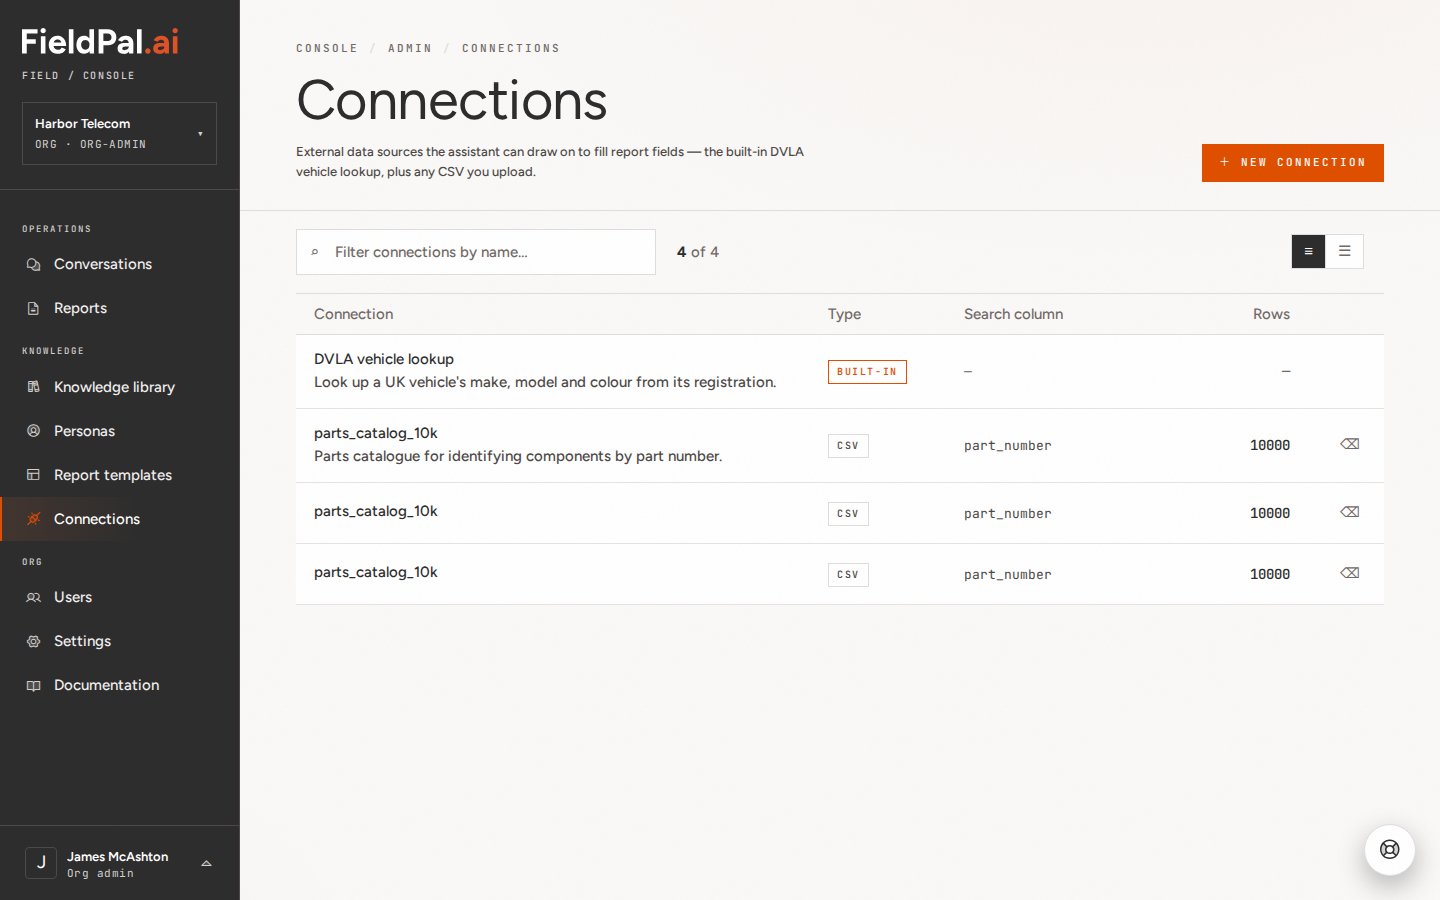The height and width of the screenshot is (900, 1440).
Task: Click the FieldPal.ai logo
Action: pyautogui.click(x=100, y=41)
